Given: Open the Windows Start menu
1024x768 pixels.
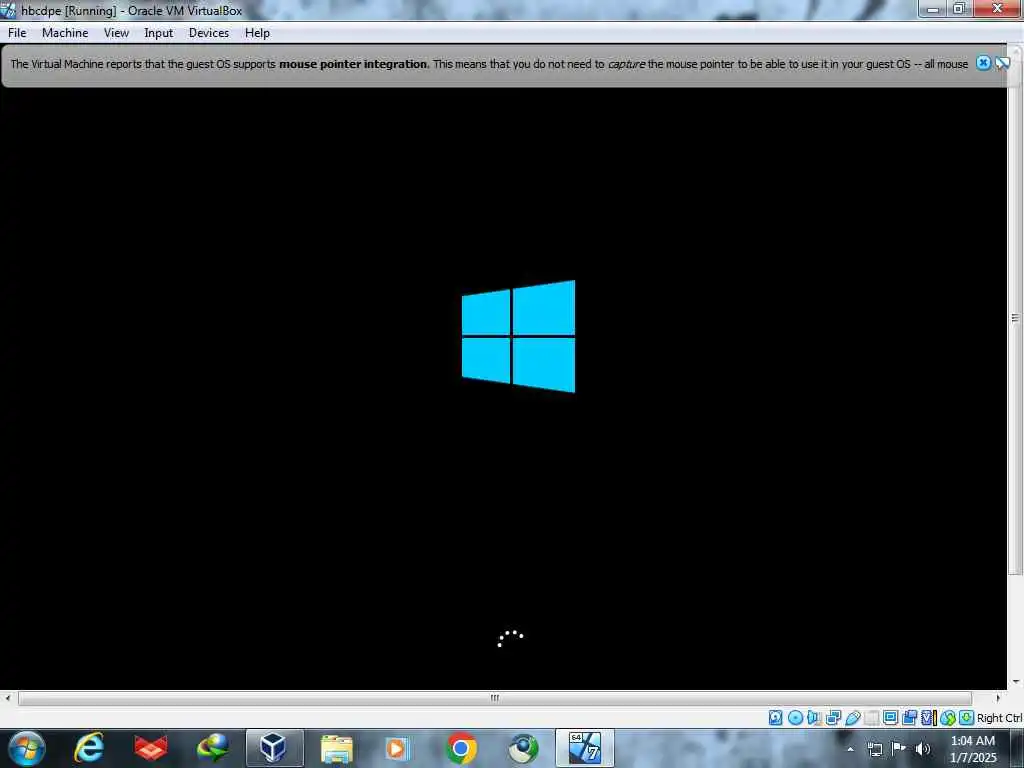Looking at the screenshot, I should [x=27, y=748].
